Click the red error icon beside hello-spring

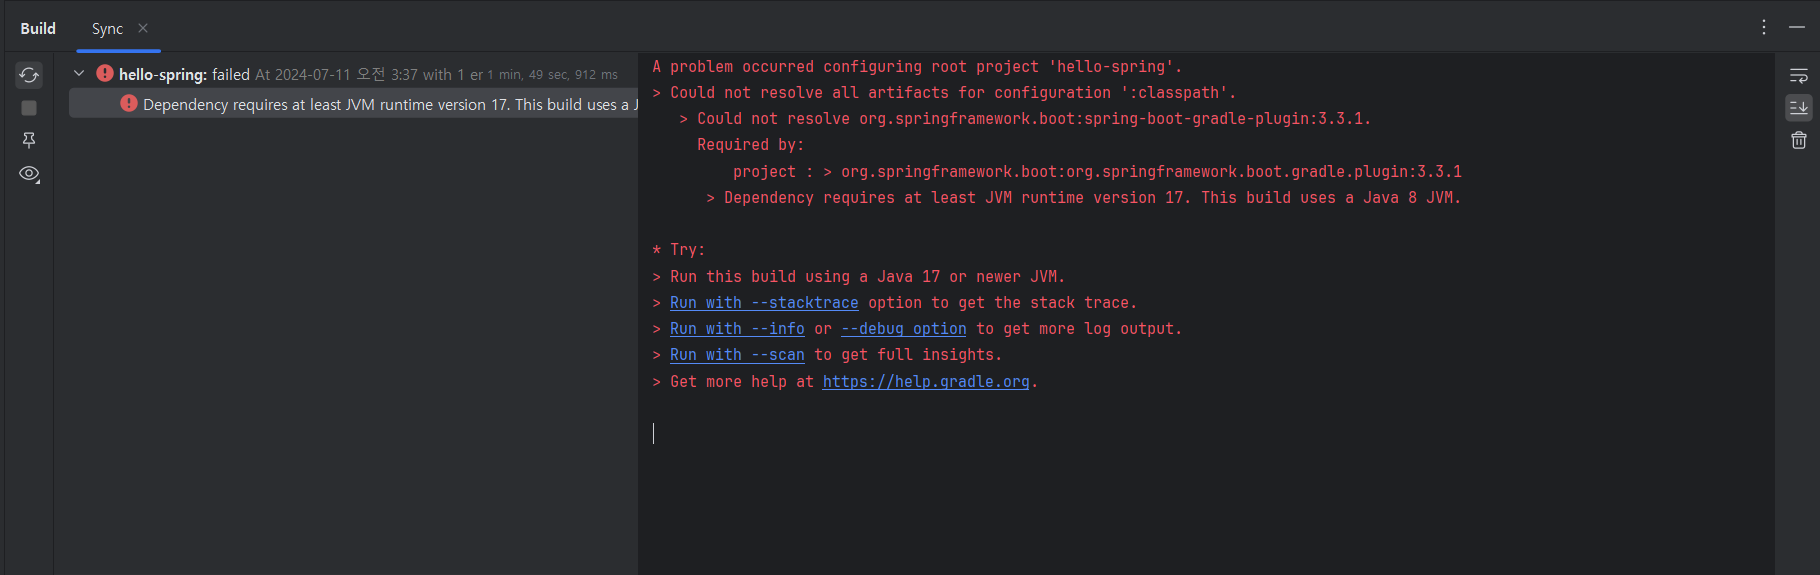click(105, 74)
